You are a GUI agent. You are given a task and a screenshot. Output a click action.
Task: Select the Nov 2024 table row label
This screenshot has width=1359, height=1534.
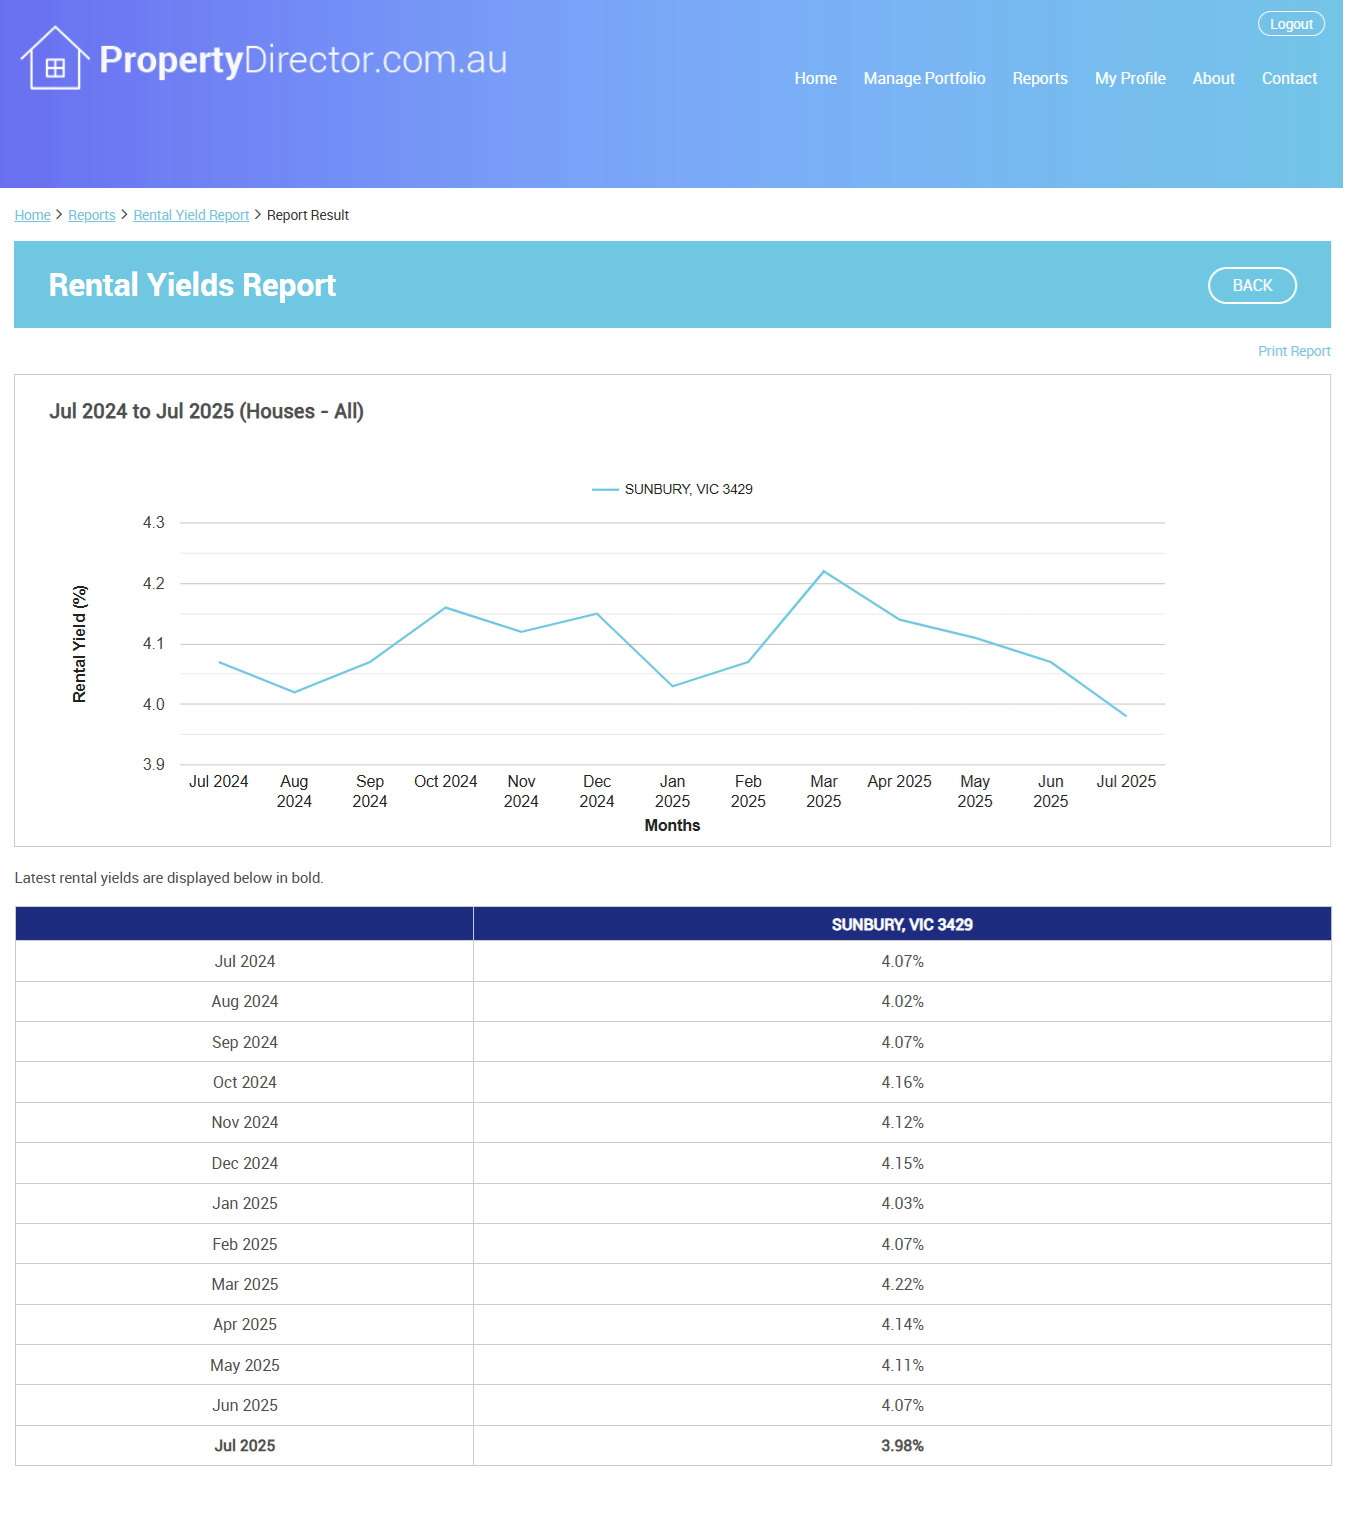click(x=245, y=1122)
